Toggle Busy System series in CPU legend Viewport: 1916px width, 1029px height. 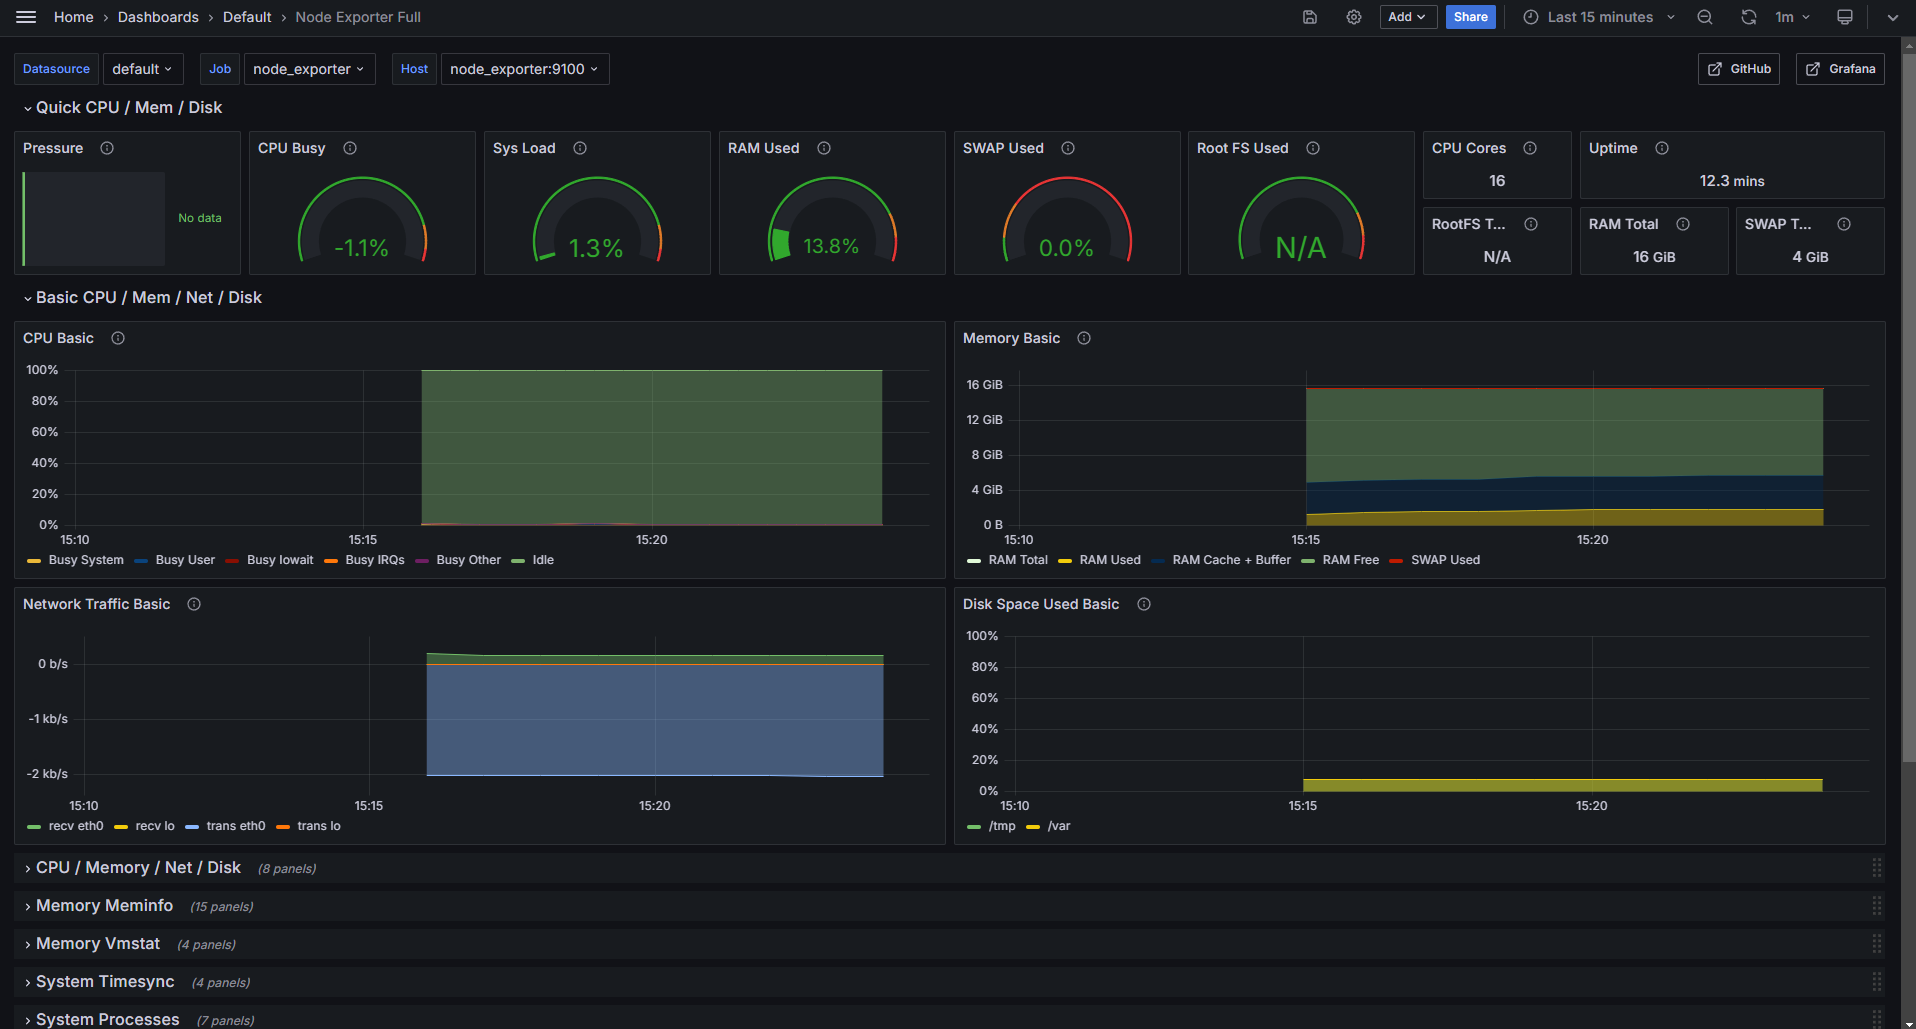coord(86,560)
